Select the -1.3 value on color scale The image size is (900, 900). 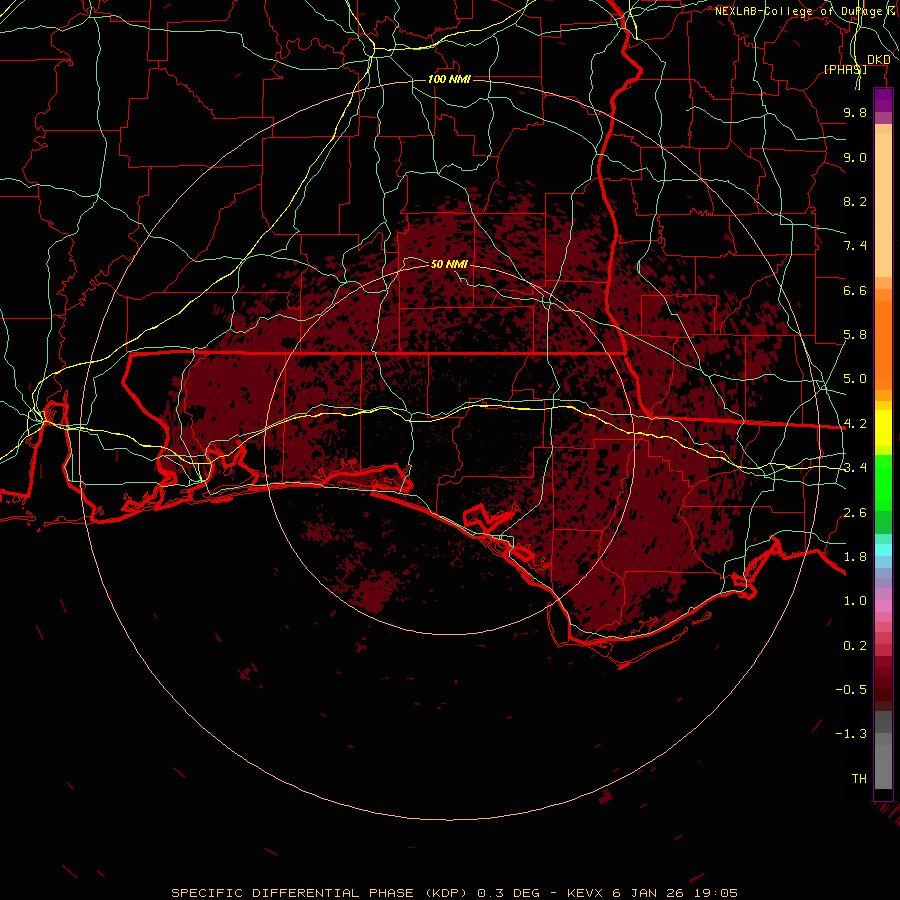click(851, 734)
